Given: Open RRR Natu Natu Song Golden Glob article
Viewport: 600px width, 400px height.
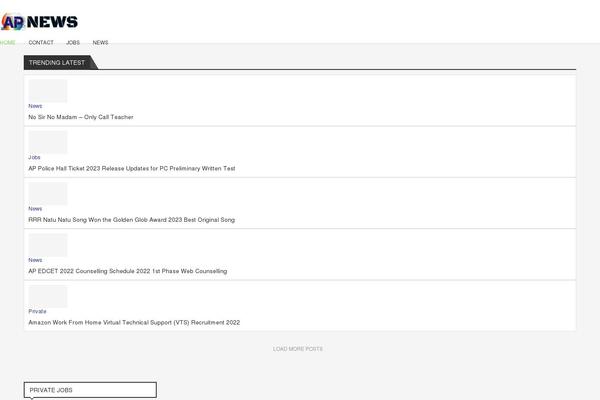Looking at the screenshot, I should 132,220.
